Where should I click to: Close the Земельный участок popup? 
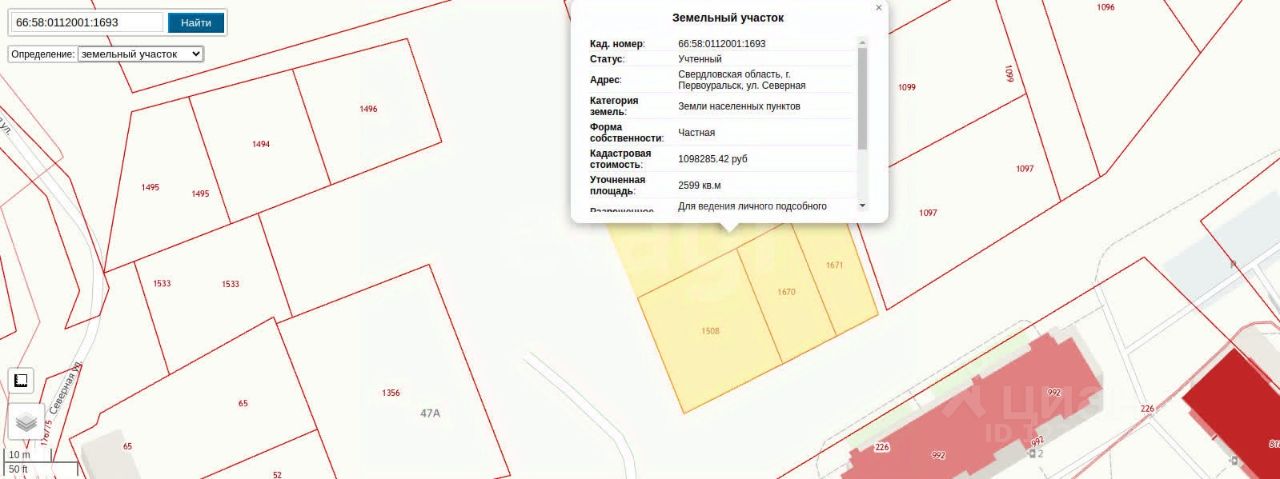[879, 8]
